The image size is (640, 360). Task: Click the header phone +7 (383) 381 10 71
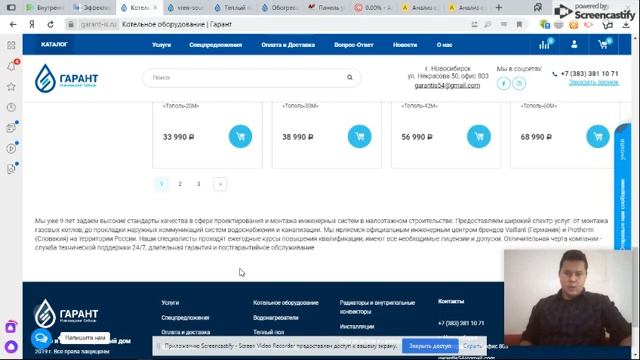tap(589, 73)
